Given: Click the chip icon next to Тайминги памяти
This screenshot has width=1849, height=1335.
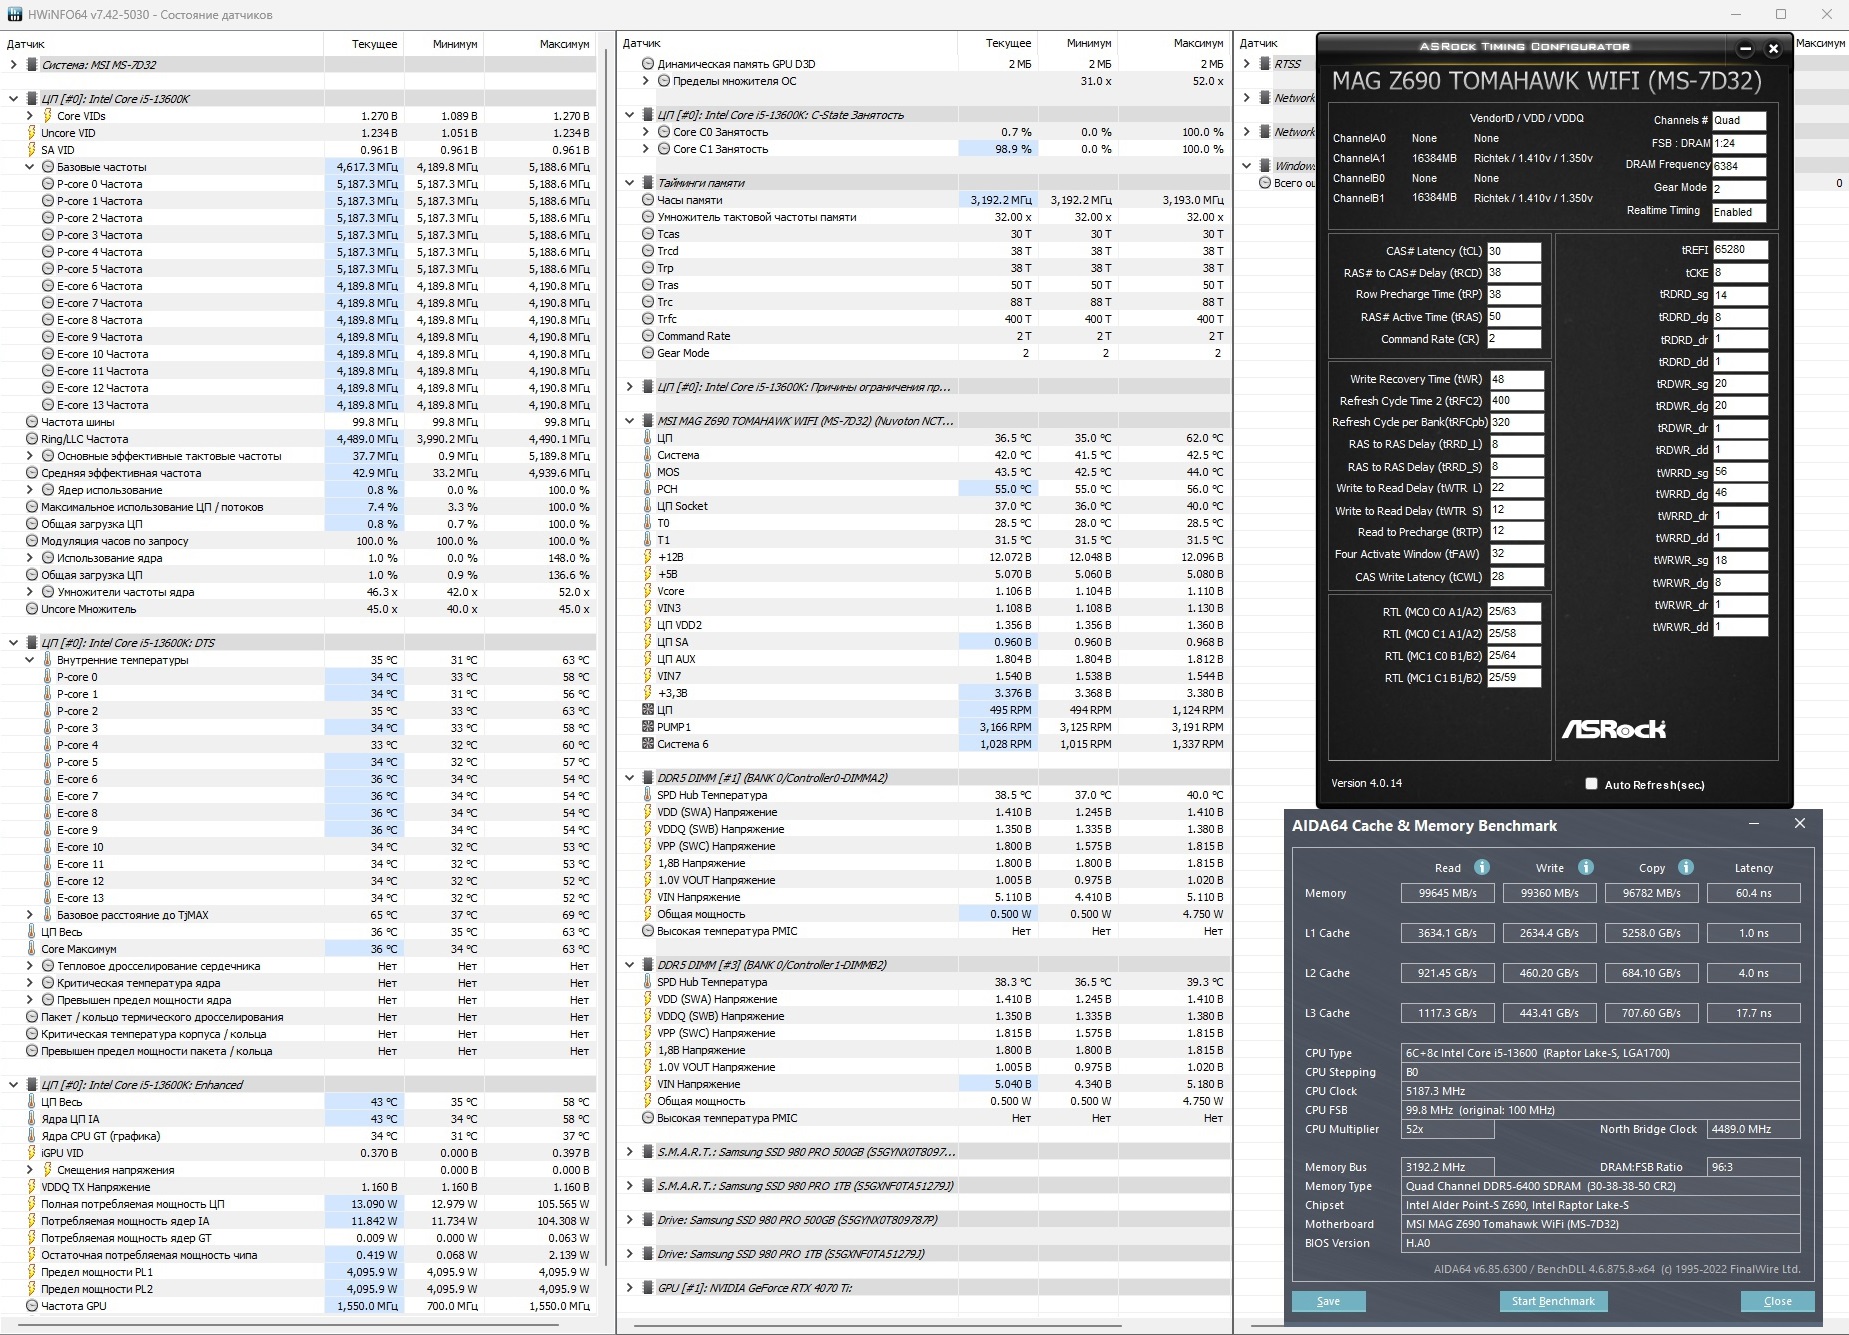Looking at the screenshot, I should pos(648,183).
